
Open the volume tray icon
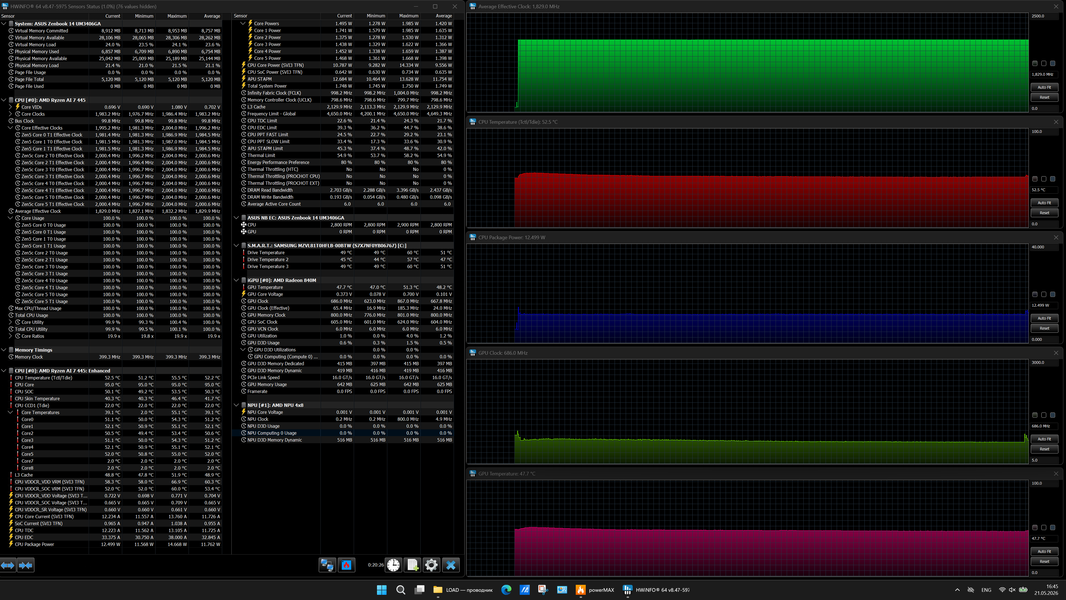pyautogui.click(x=1012, y=590)
